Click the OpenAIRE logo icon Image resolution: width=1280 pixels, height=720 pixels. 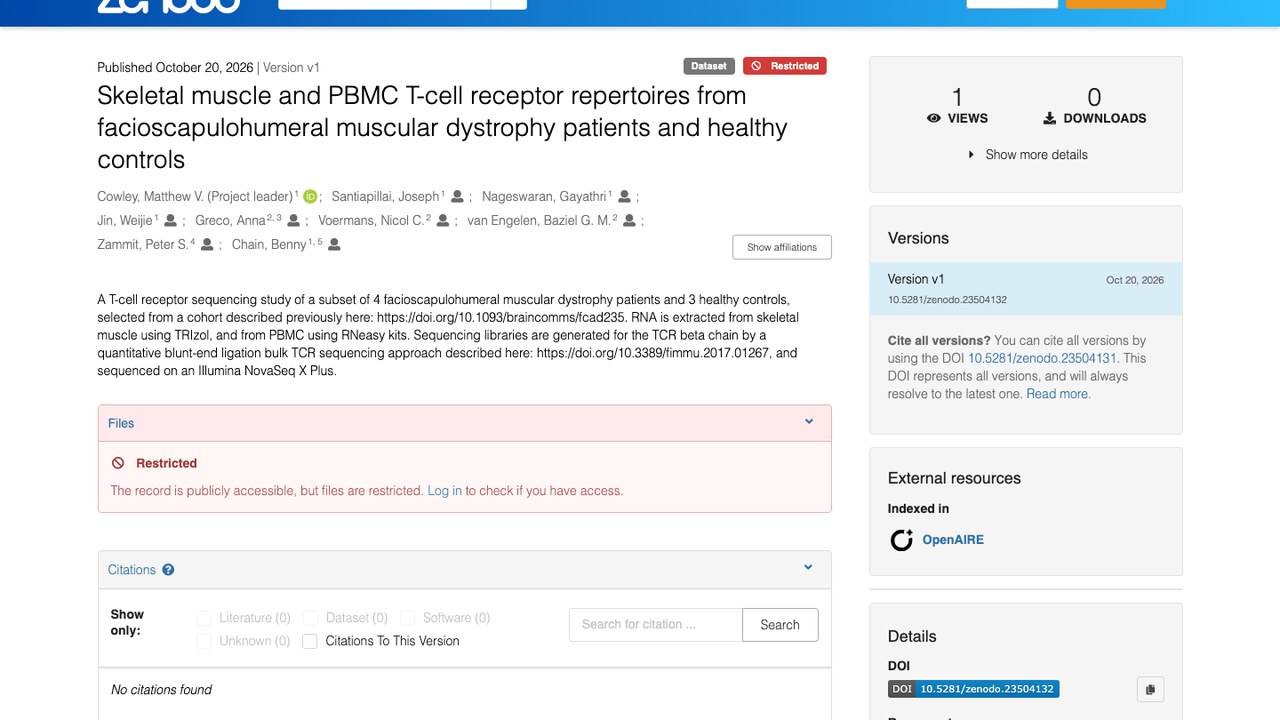pos(902,540)
